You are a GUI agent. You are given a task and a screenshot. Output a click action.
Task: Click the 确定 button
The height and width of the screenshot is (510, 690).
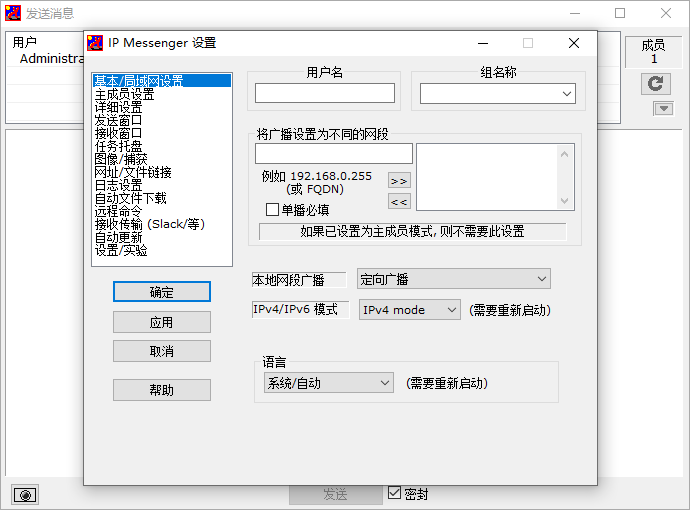pos(161,292)
